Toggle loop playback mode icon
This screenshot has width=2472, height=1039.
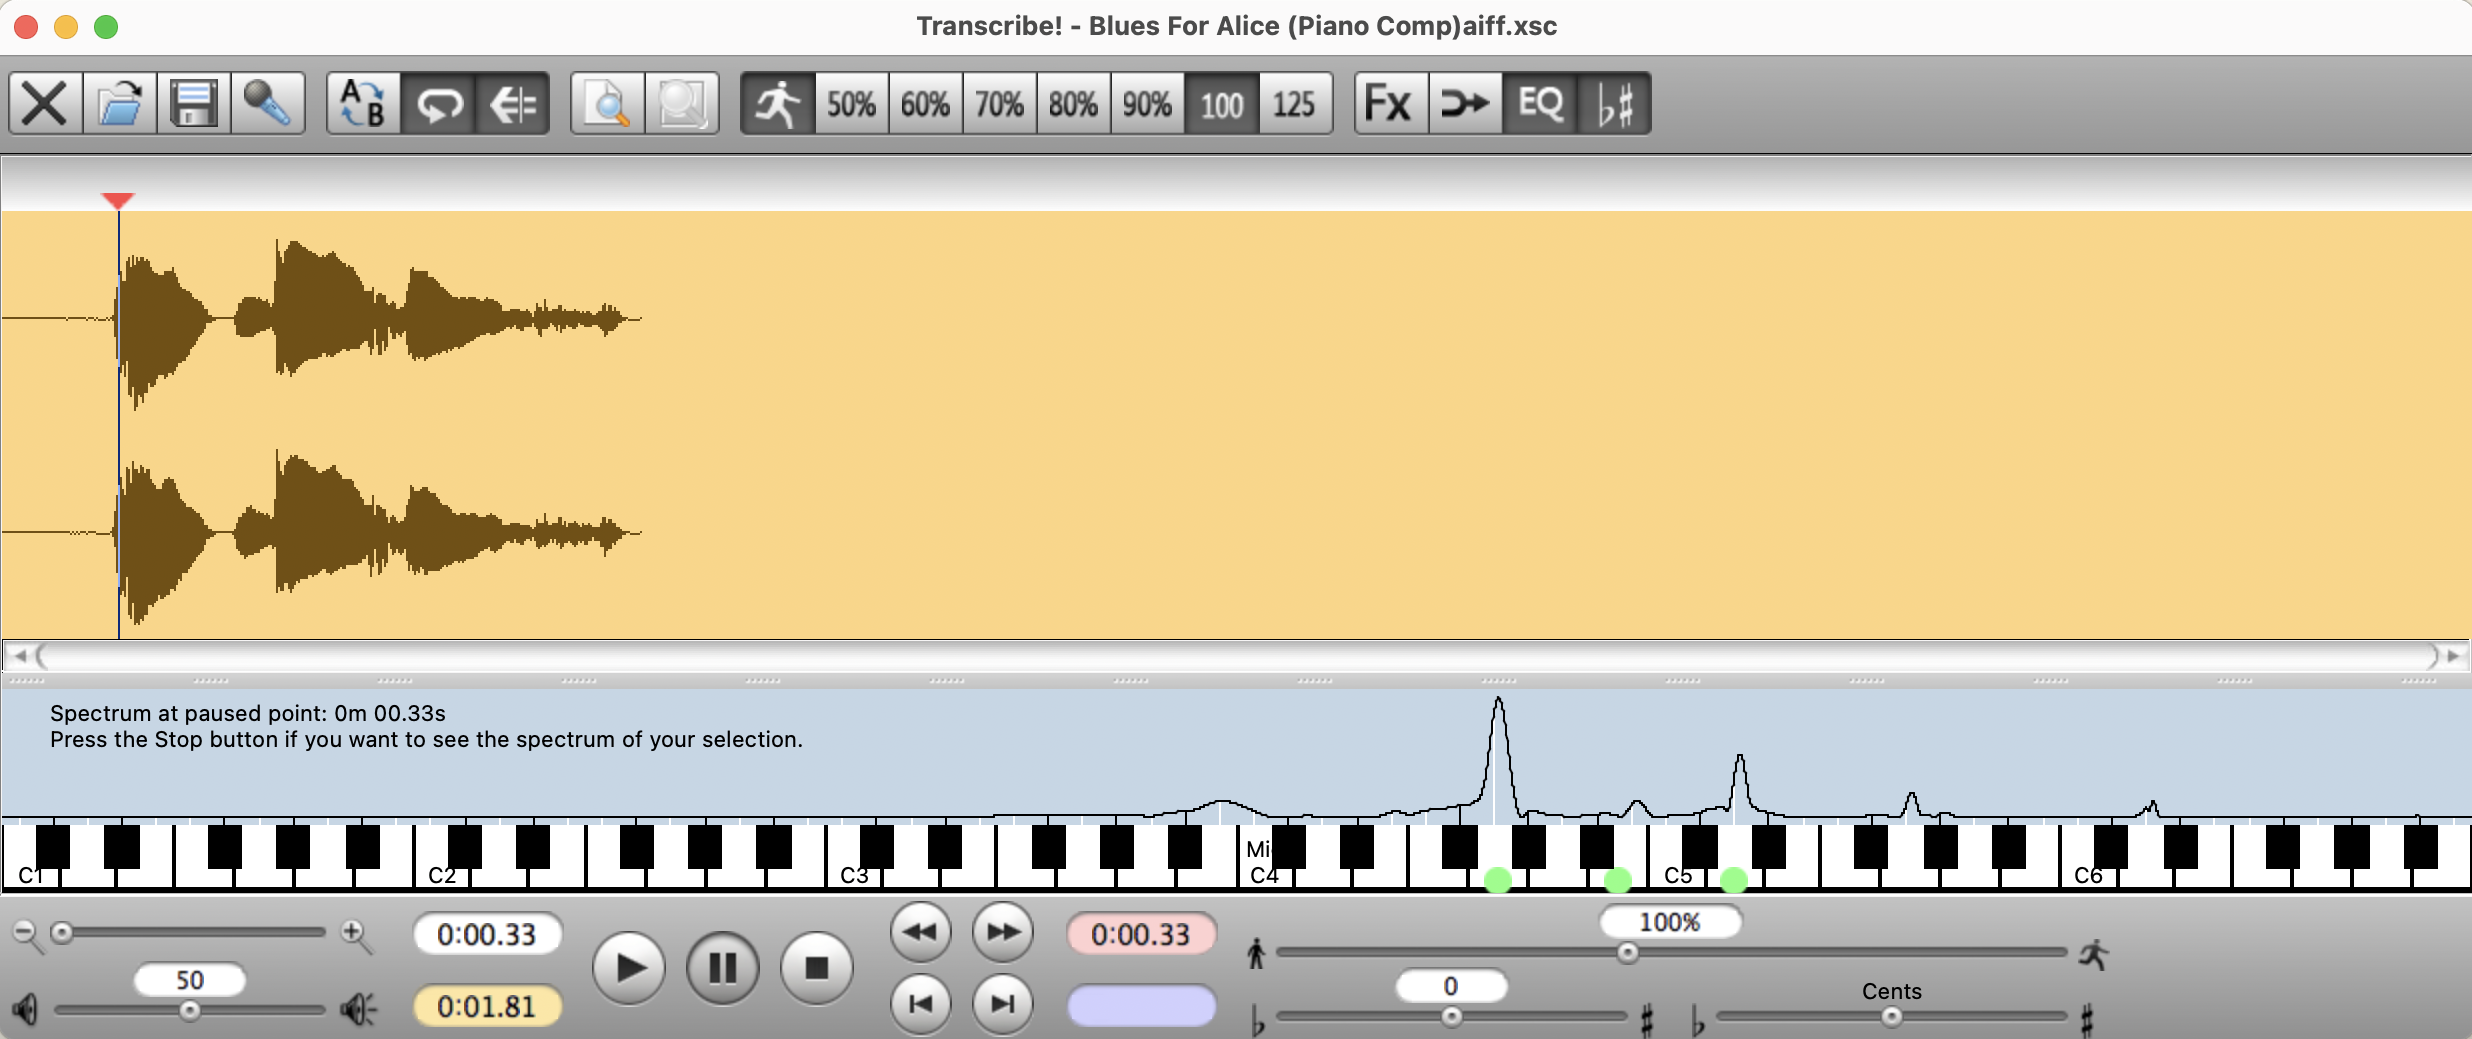click(x=438, y=103)
